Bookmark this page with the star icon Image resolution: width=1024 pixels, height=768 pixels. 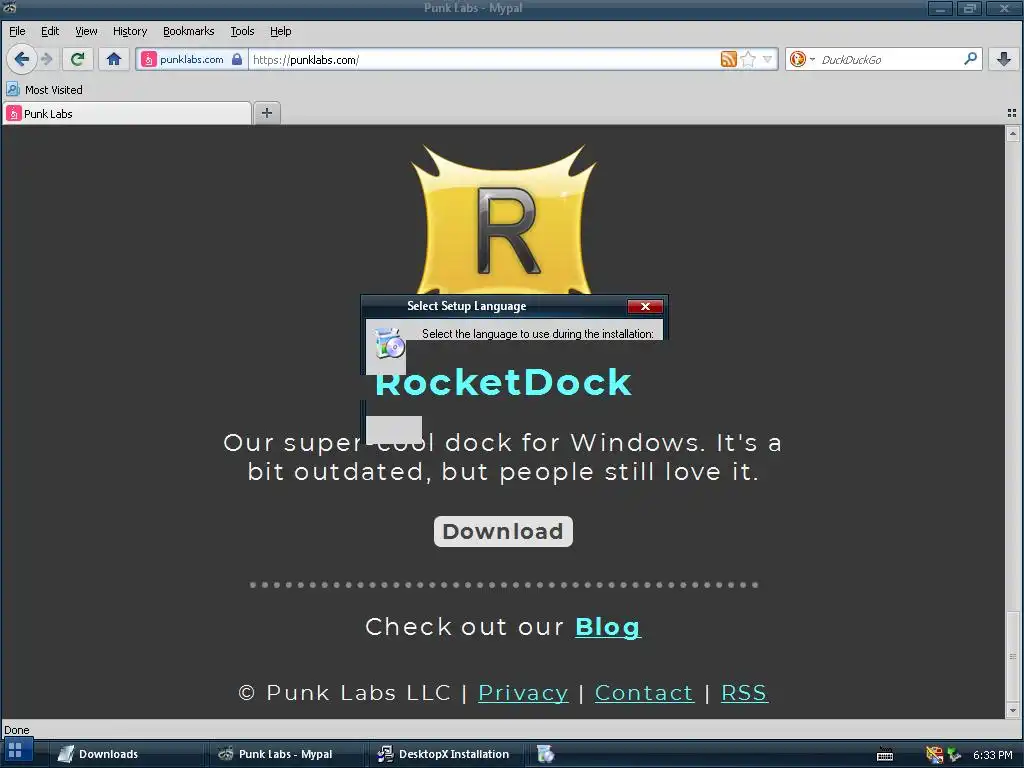[x=748, y=59]
